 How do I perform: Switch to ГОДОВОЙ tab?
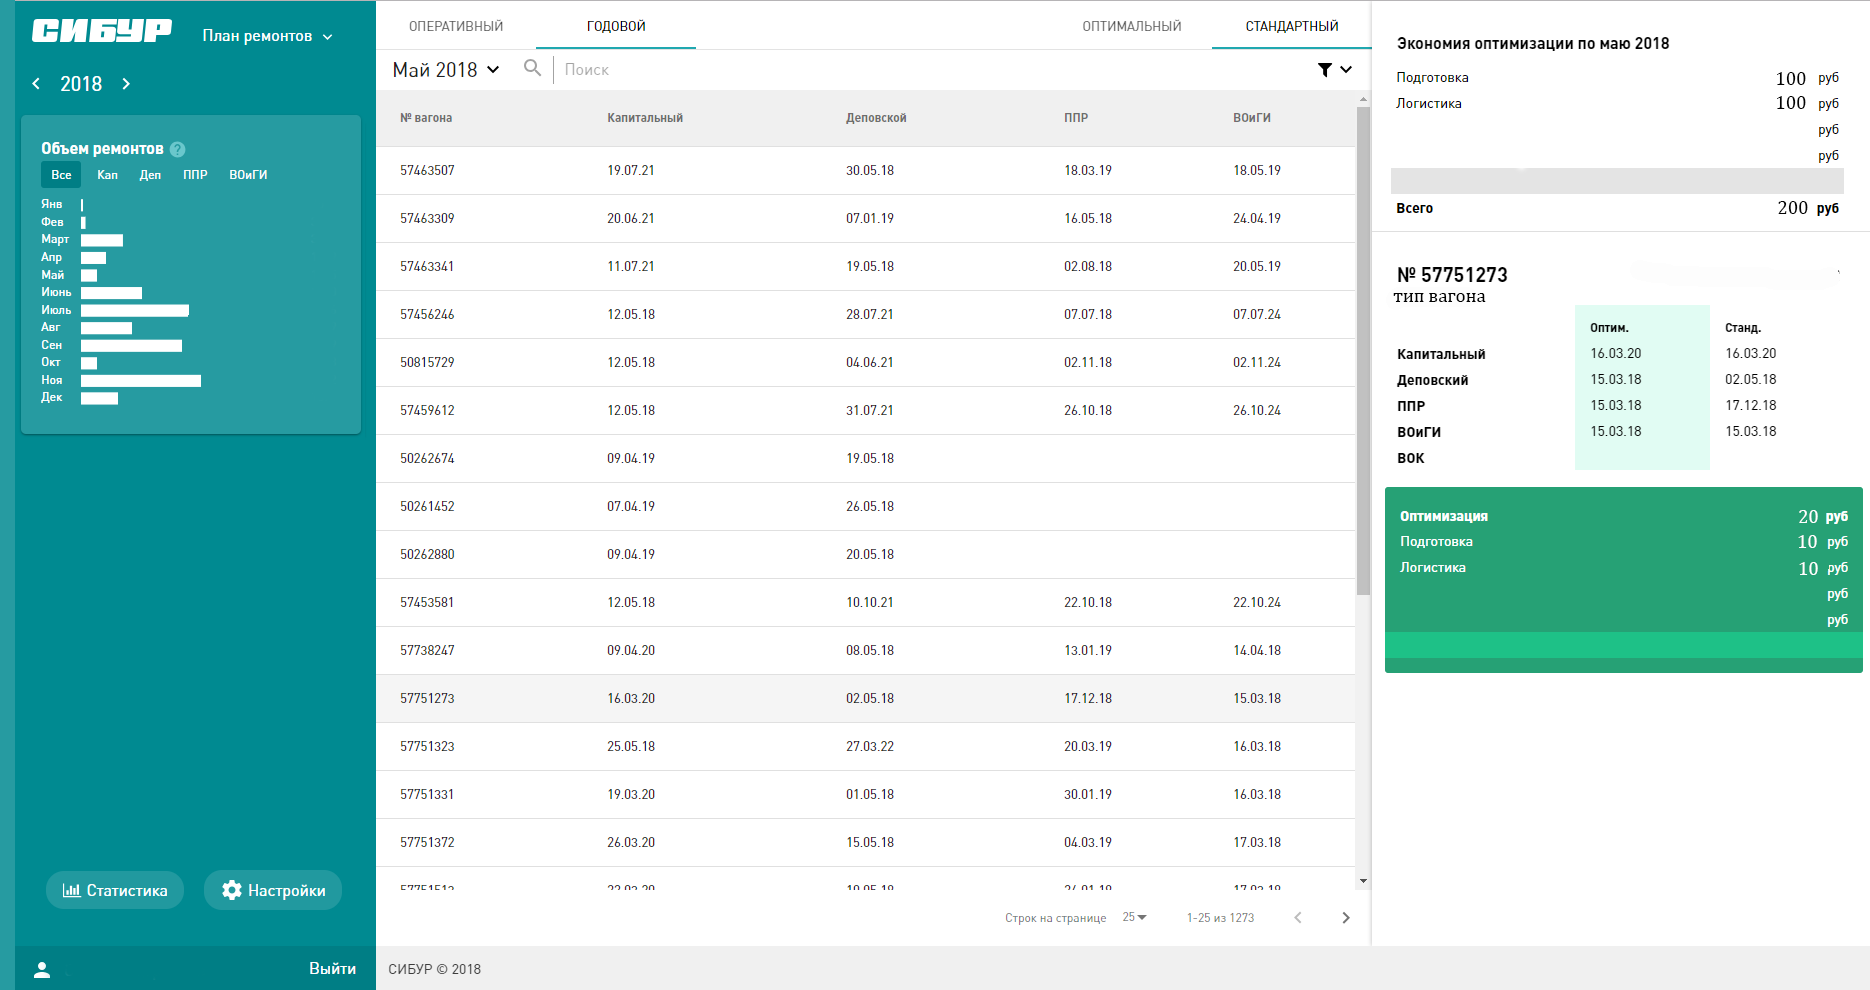616,26
